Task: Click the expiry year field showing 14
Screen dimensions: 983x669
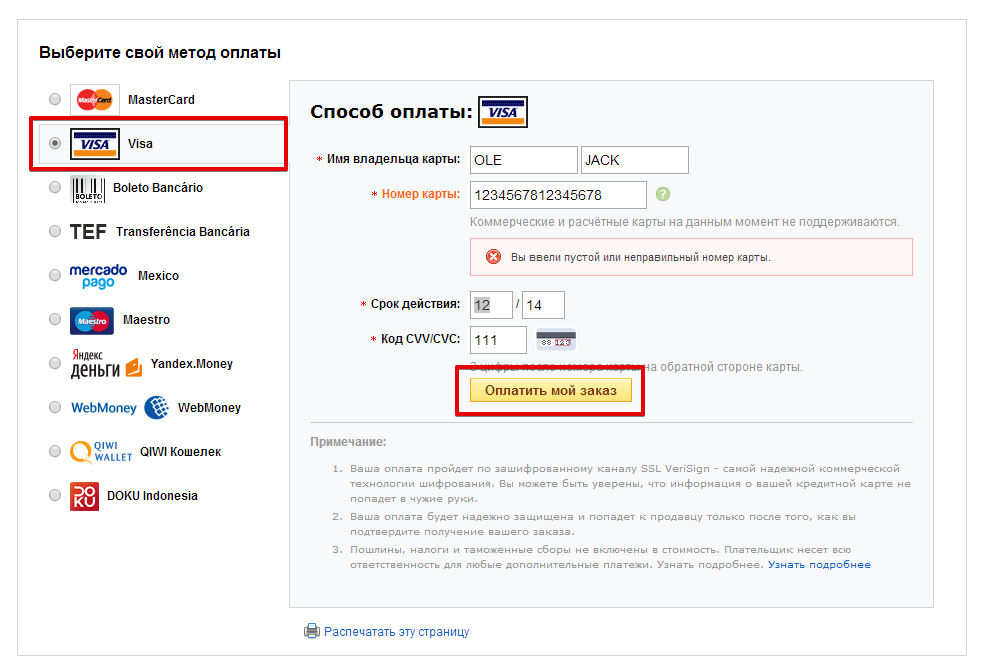Action: pos(543,305)
